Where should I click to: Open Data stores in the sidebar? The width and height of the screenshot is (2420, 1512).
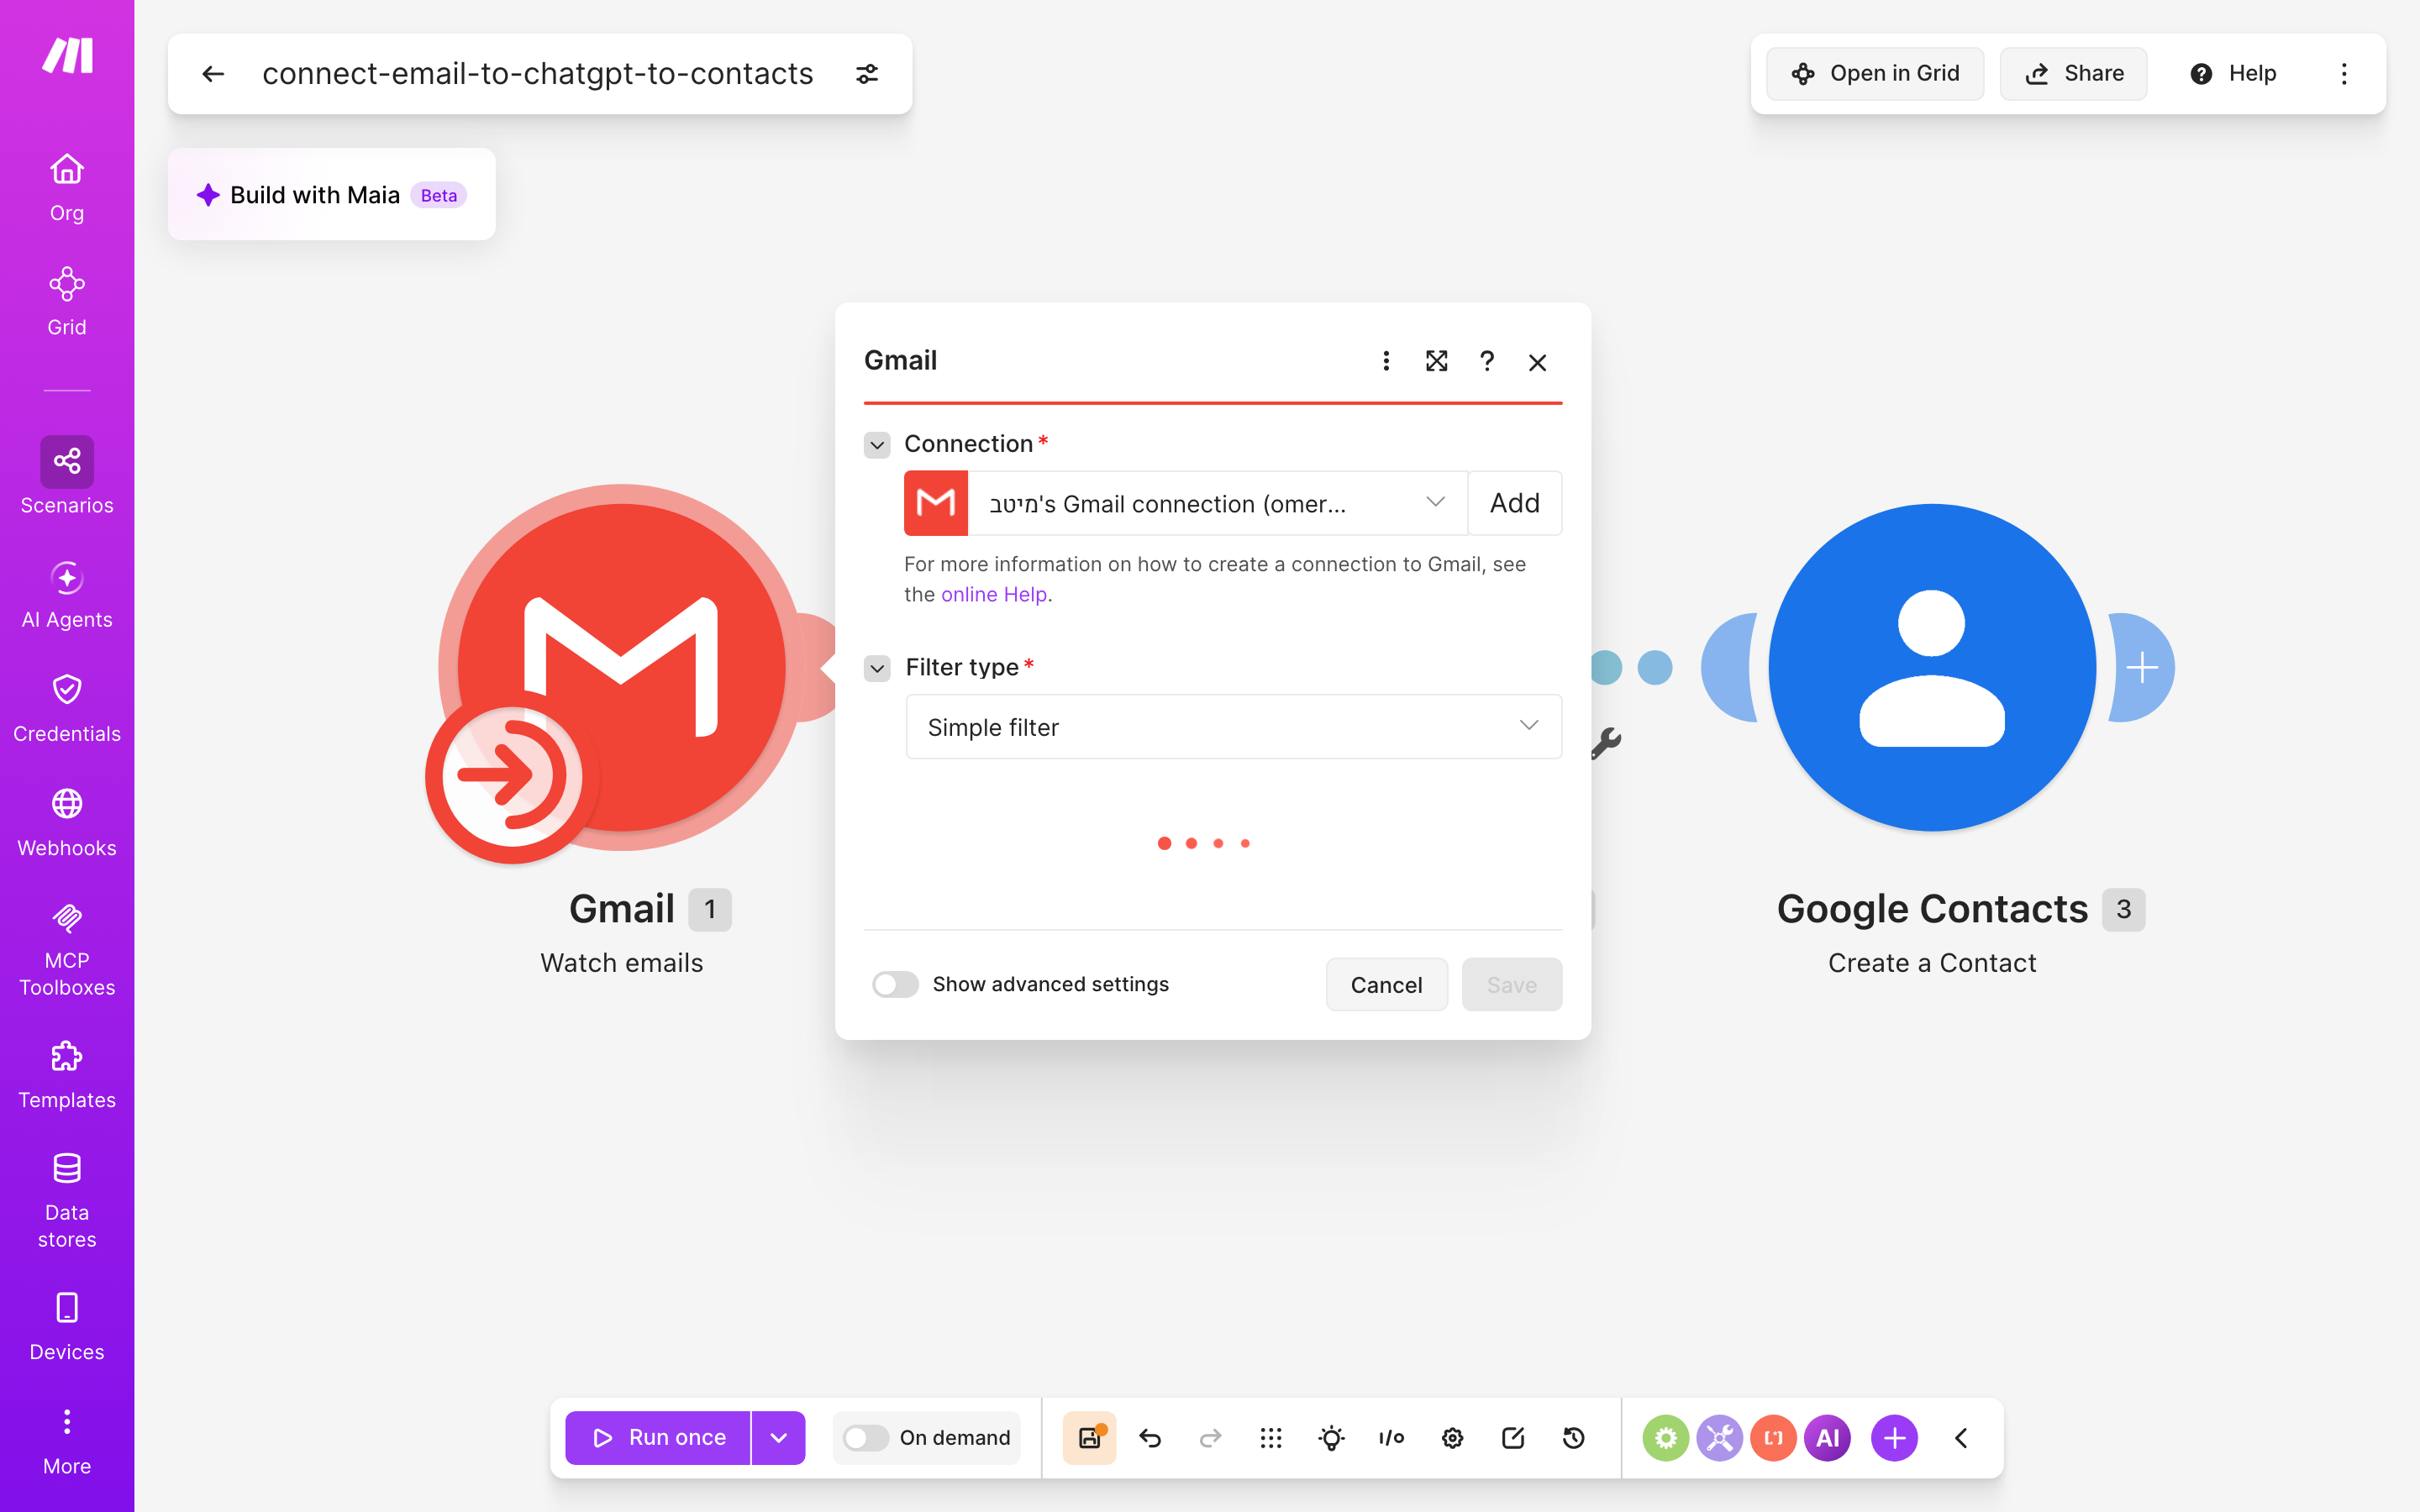67,1201
